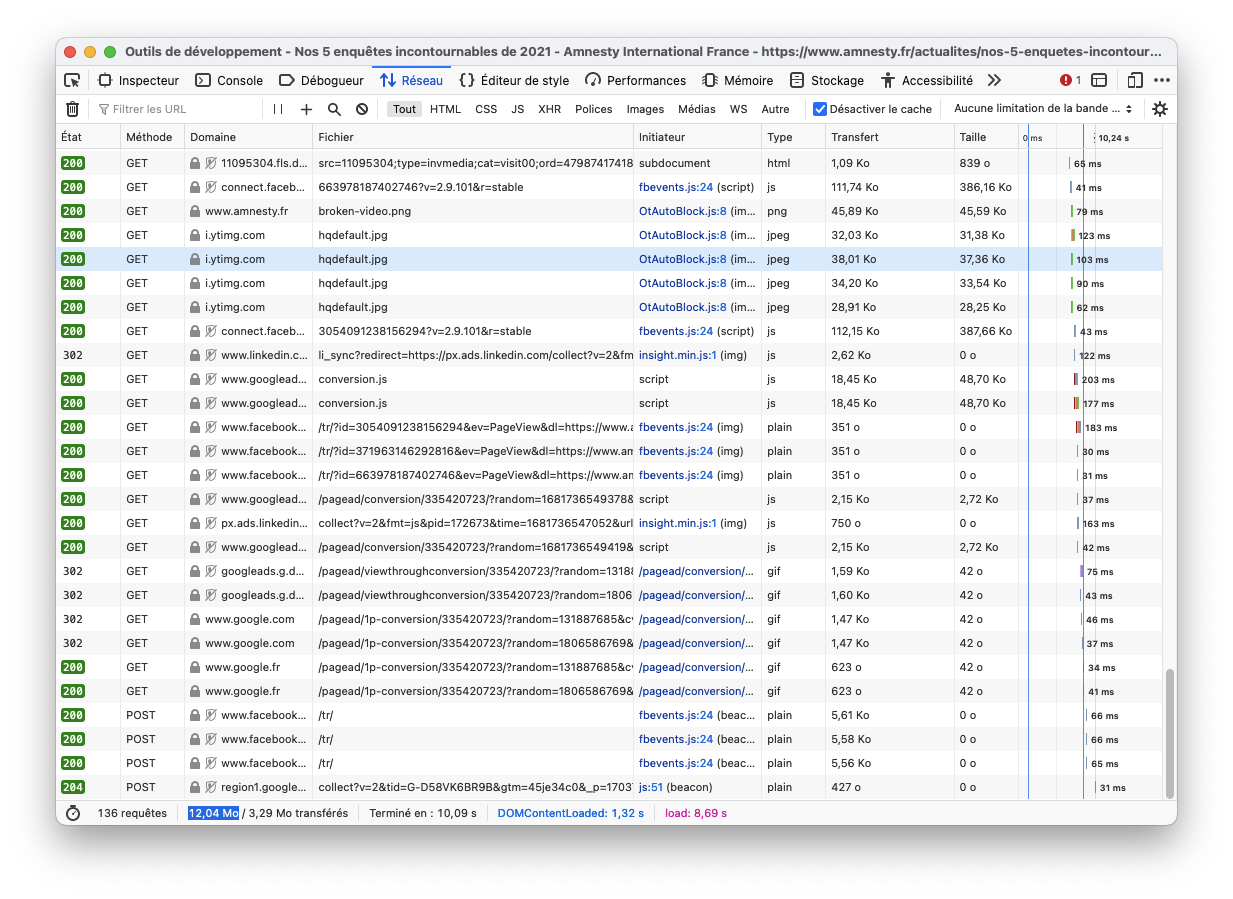Open the Stockage tab
This screenshot has width=1233, height=899.
click(827, 80)
